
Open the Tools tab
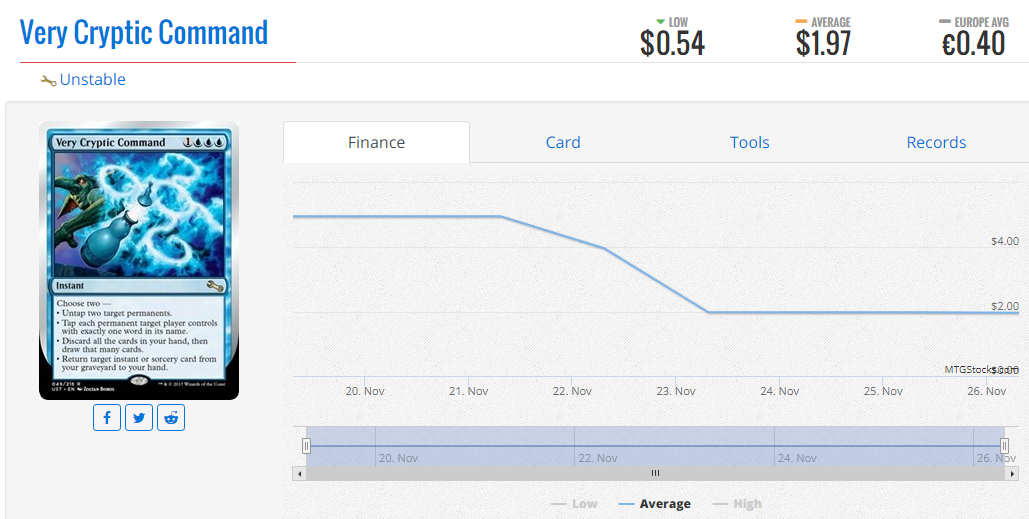click(749, 142)
